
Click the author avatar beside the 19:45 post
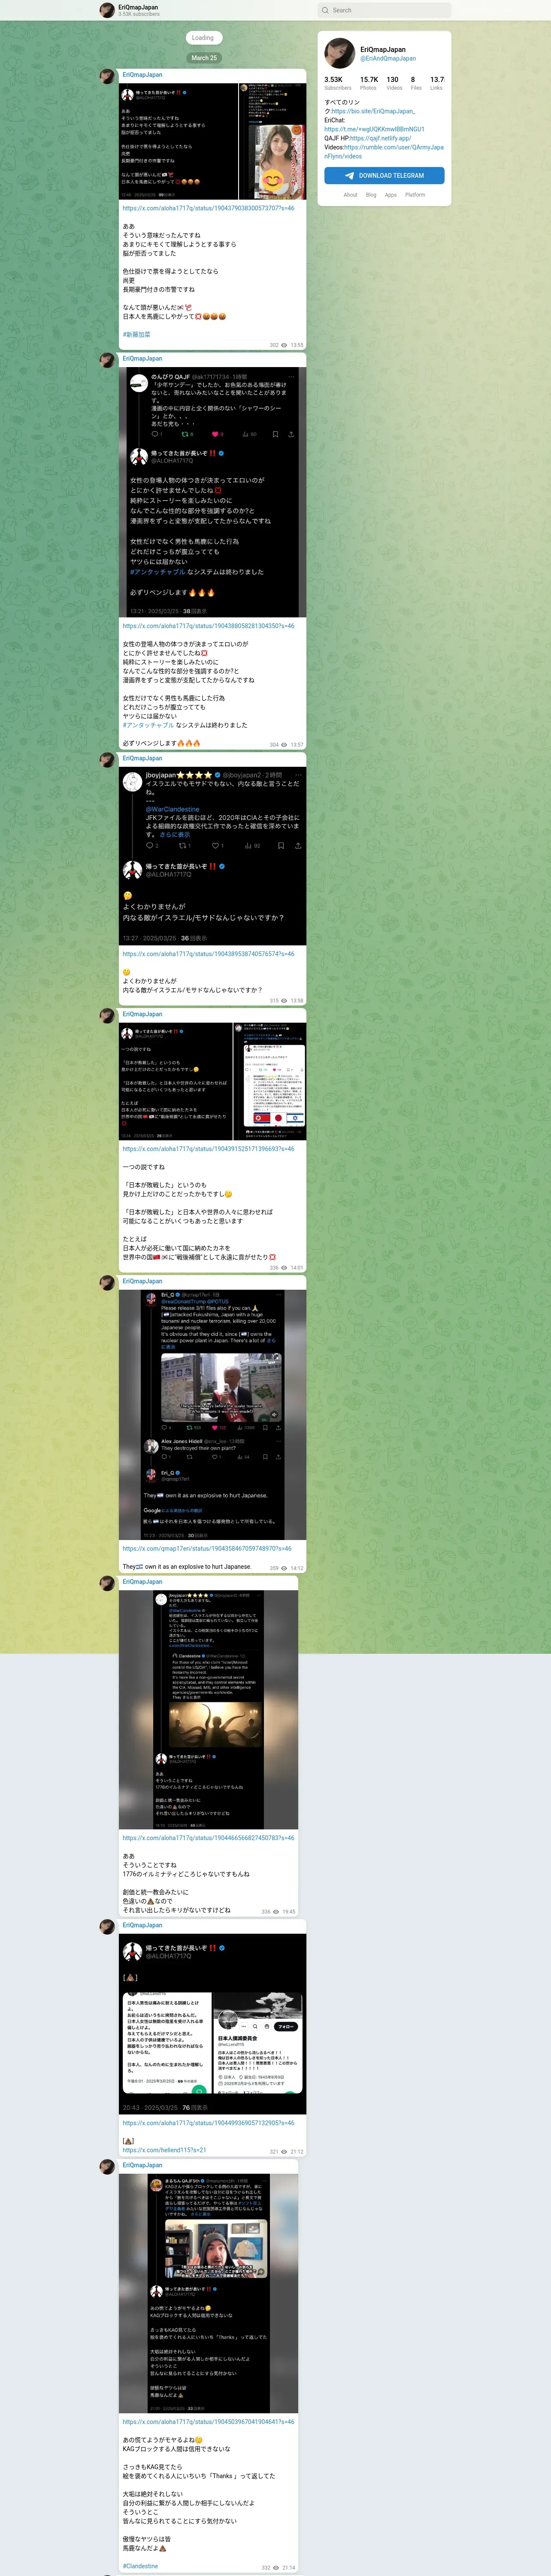click(x=107, y=1584)
